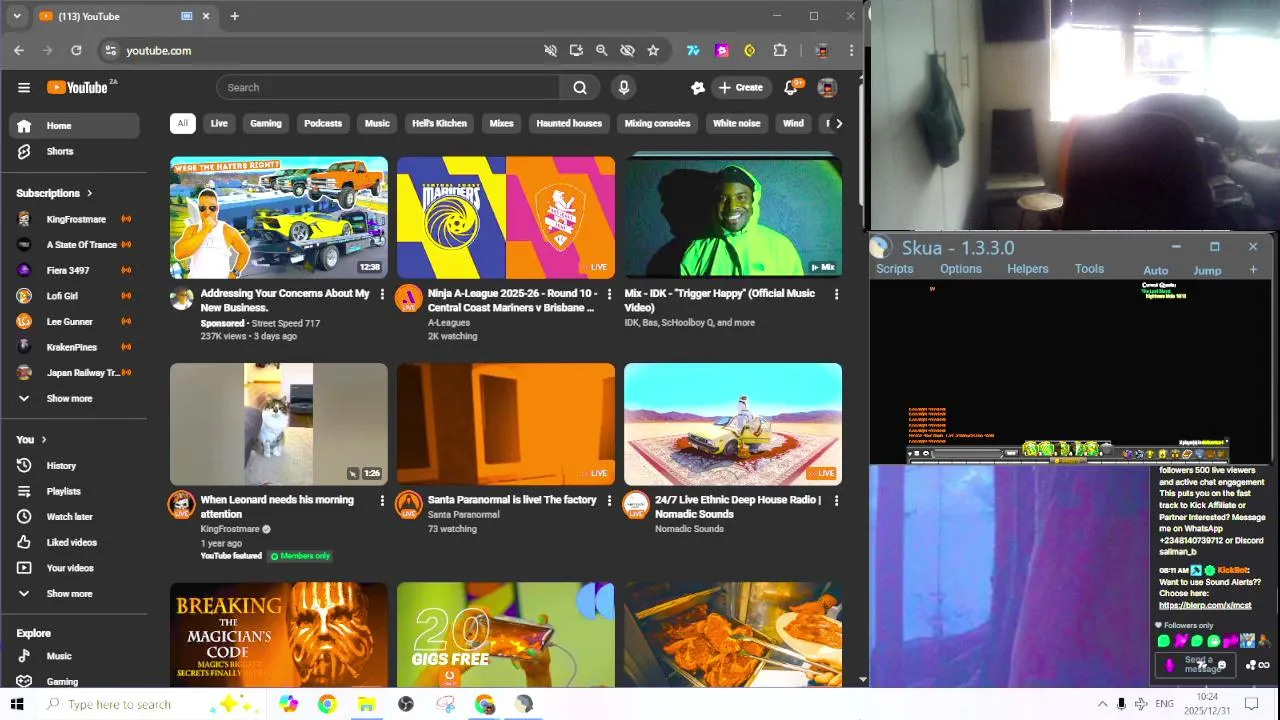Show more filter chips with the right arrow
Screen dimensions: 1280x720
coord(838,123)
